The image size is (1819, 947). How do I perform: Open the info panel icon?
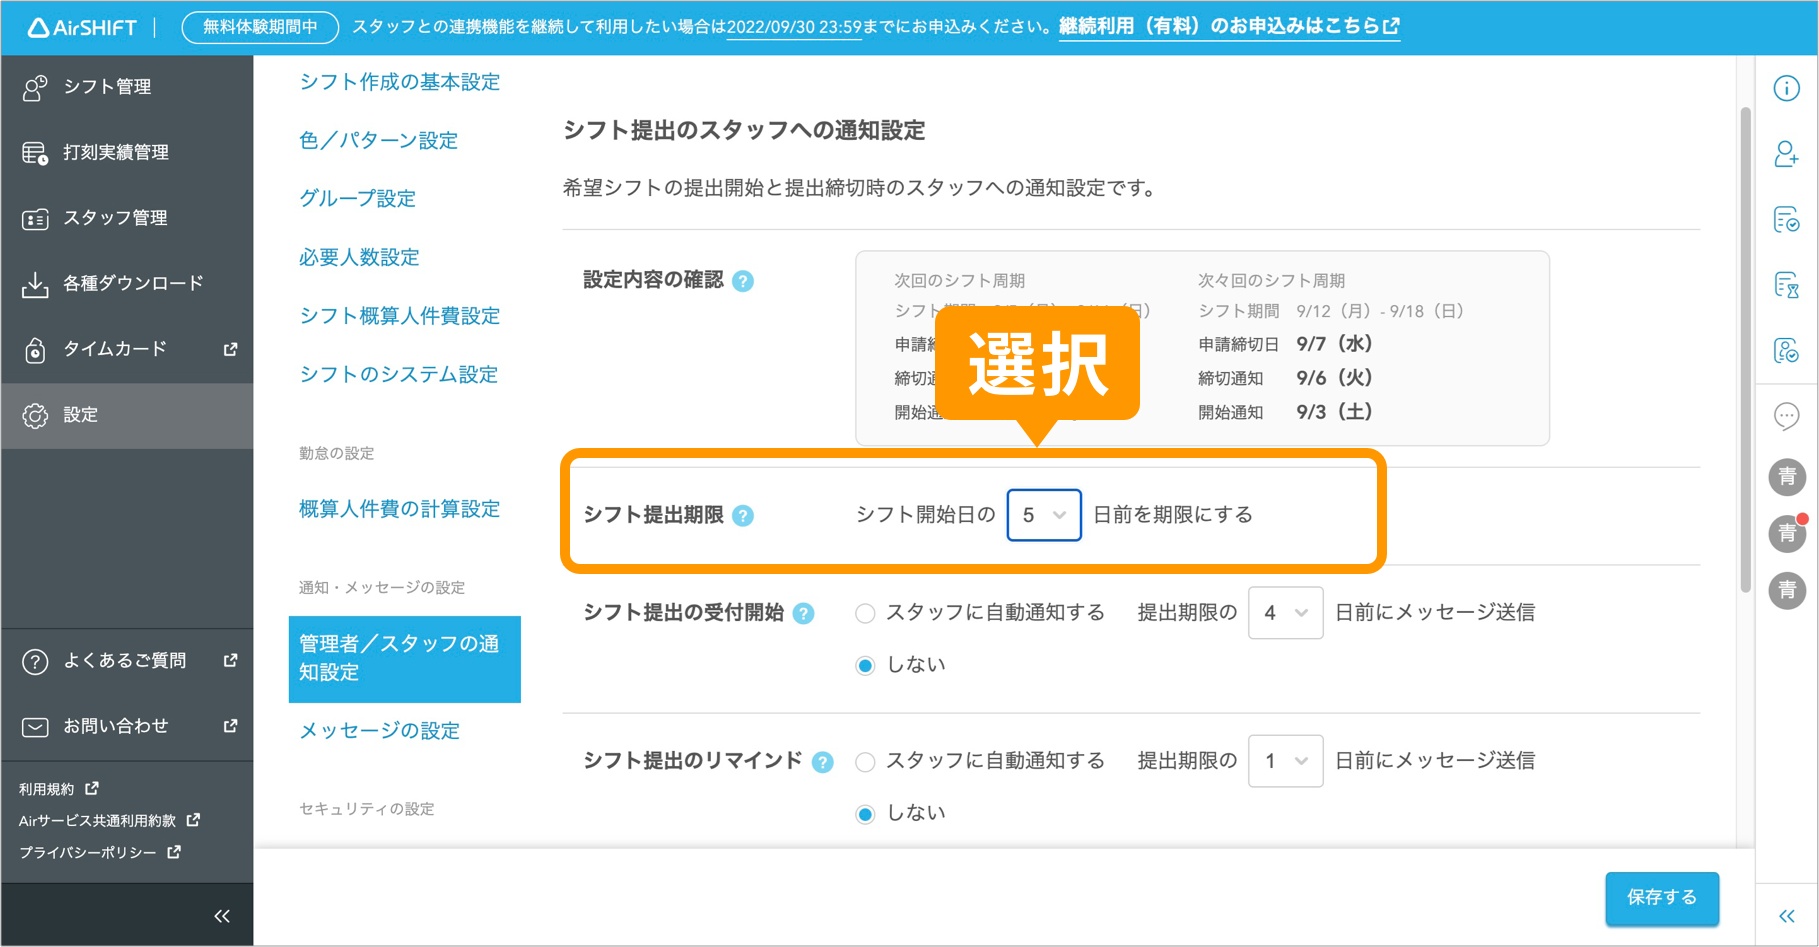coord(1789,87)
